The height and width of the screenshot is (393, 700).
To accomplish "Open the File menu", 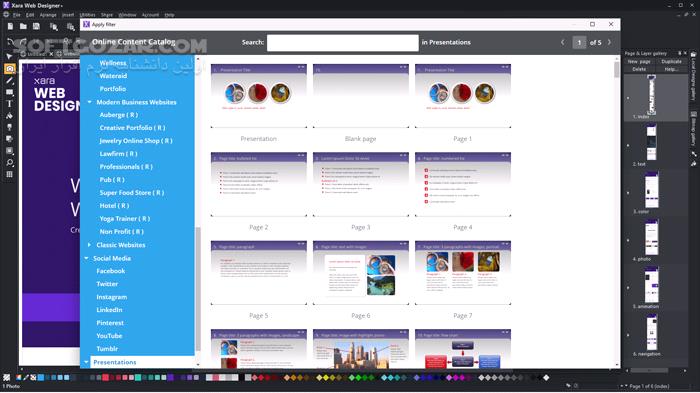I will (x=17, y=15).
